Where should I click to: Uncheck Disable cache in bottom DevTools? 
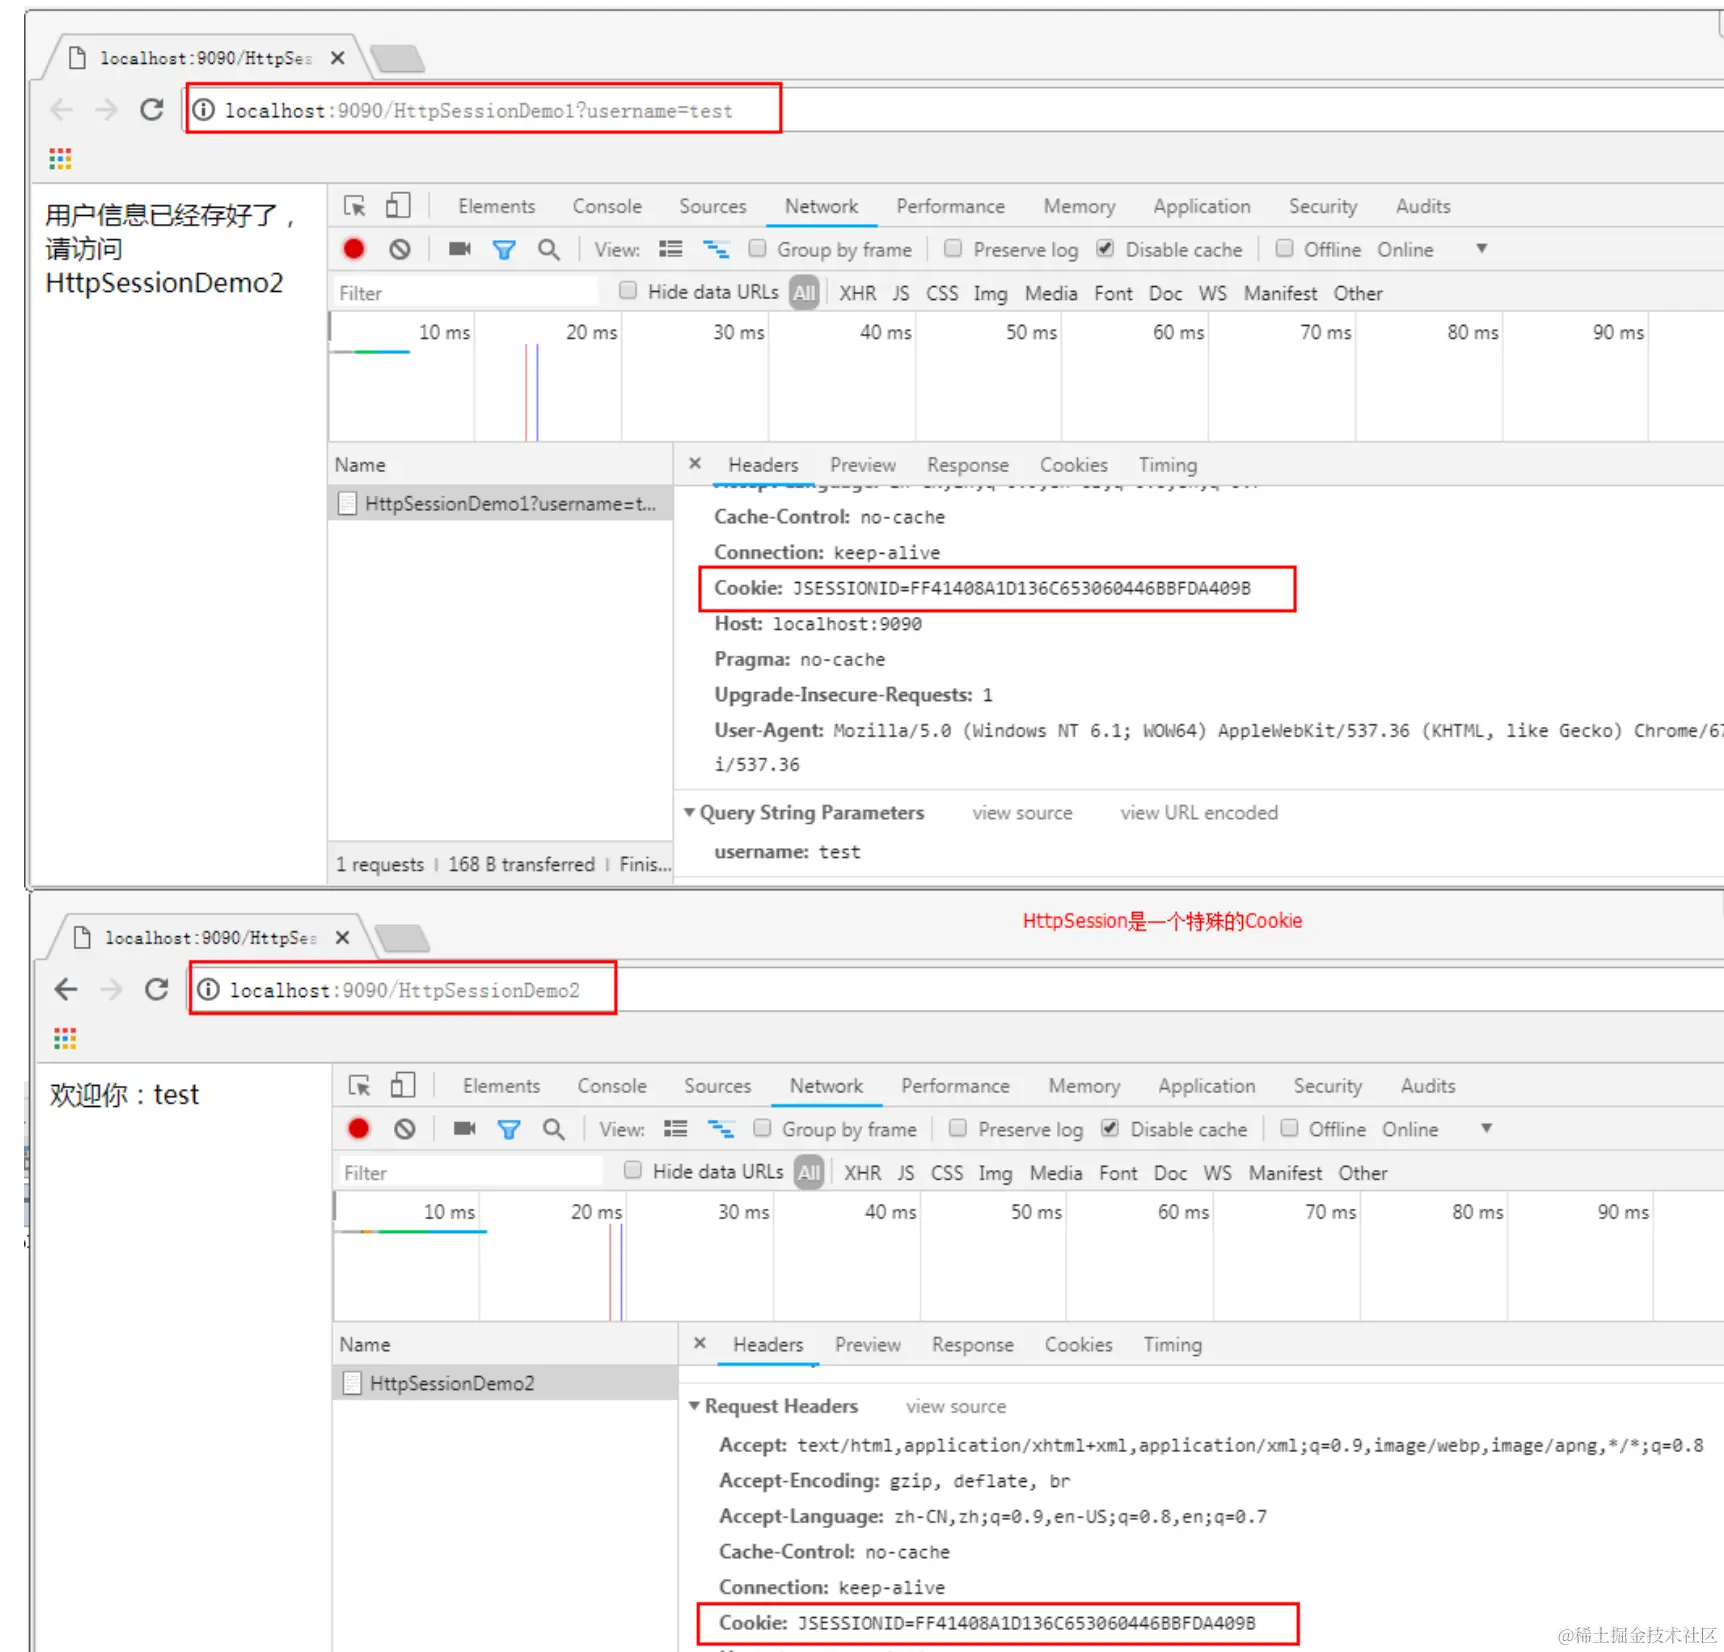1110,1128
